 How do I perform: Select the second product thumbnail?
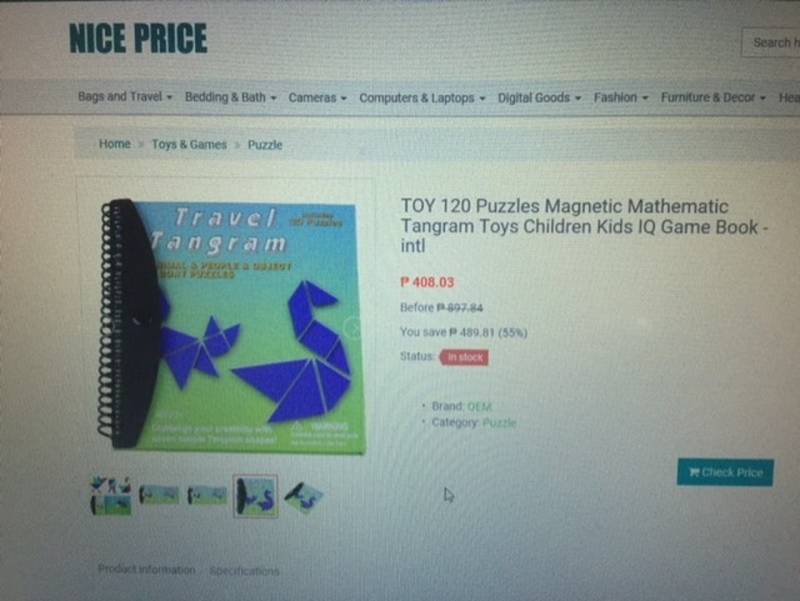tap(159, 495)
